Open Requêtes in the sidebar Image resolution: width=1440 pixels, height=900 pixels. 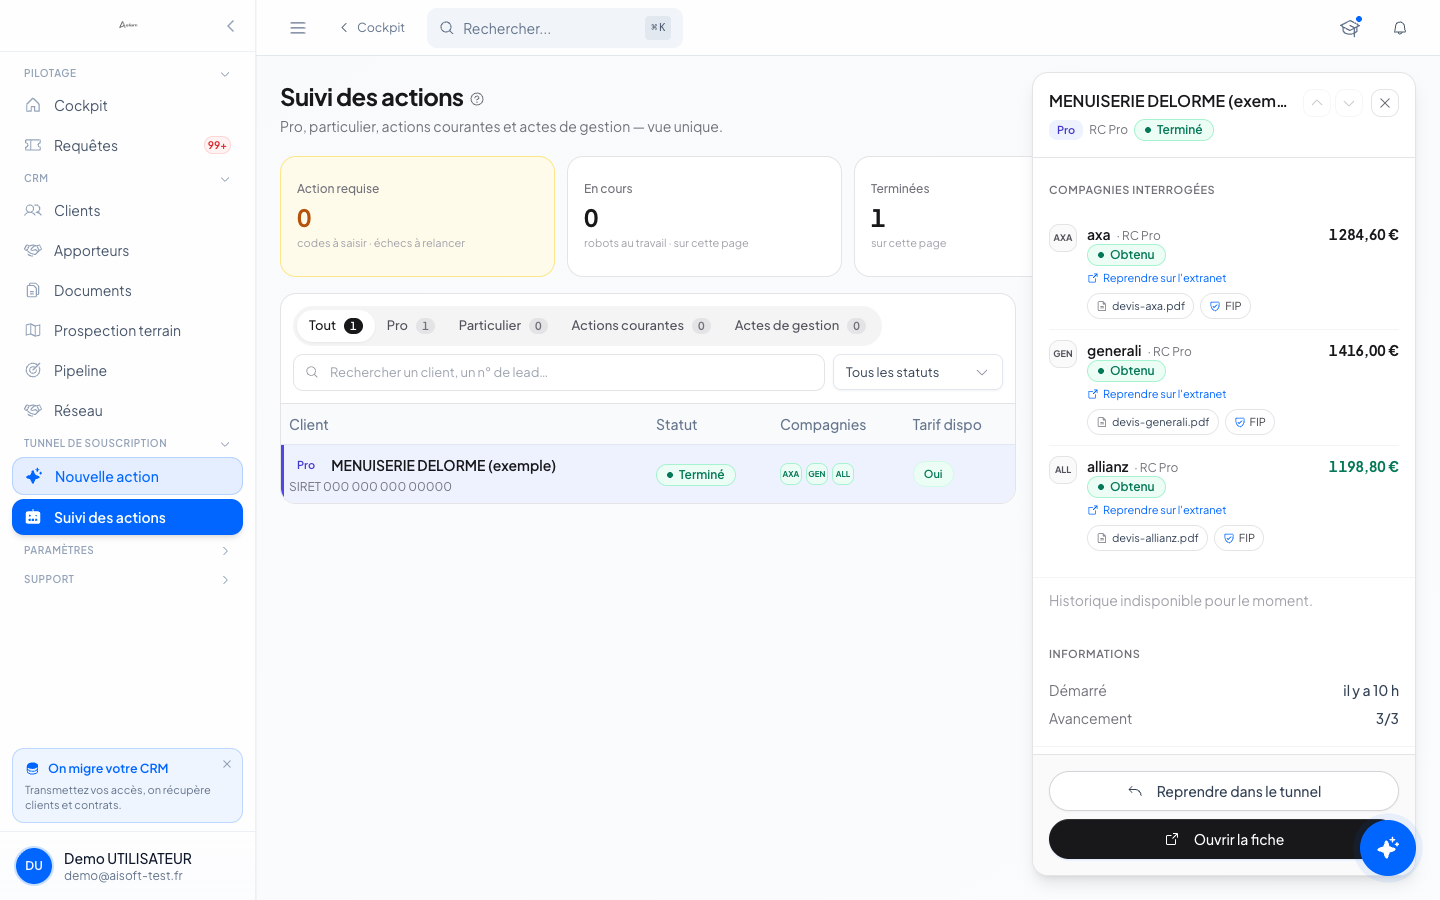tap(127, 146)
